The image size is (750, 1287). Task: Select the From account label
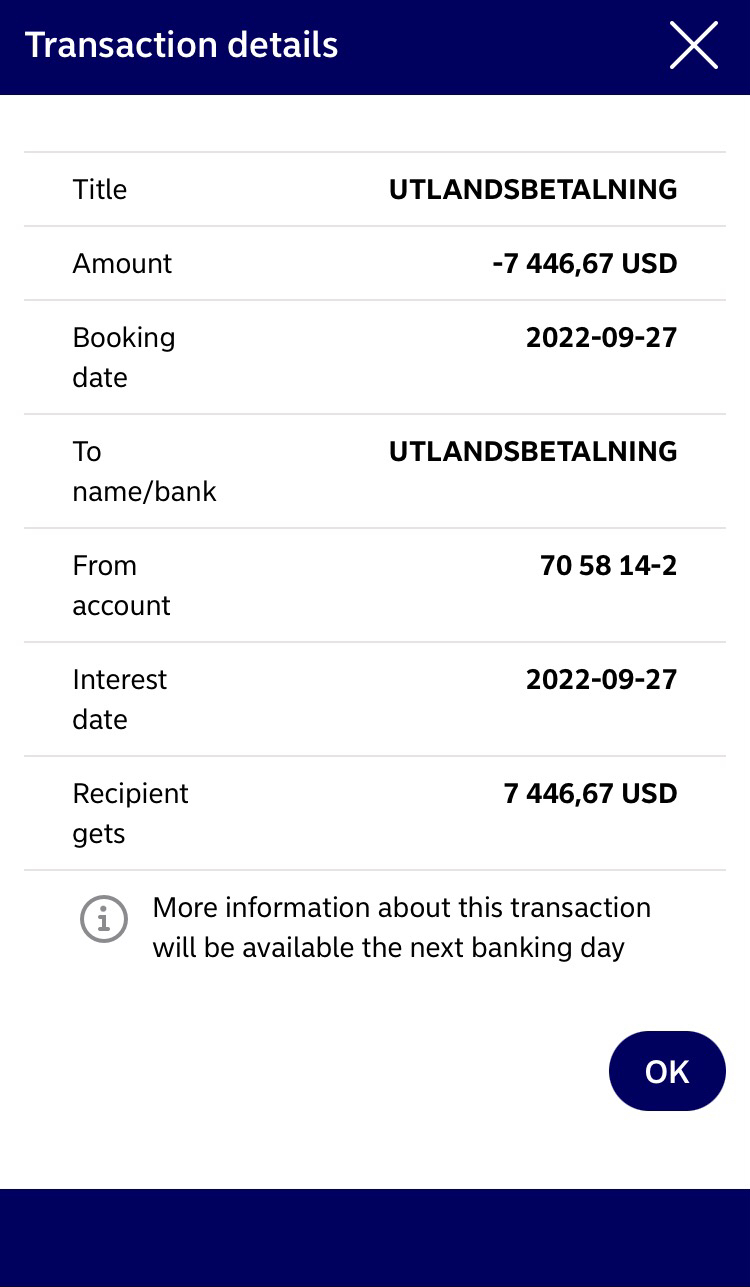click(x=121, y=585)
